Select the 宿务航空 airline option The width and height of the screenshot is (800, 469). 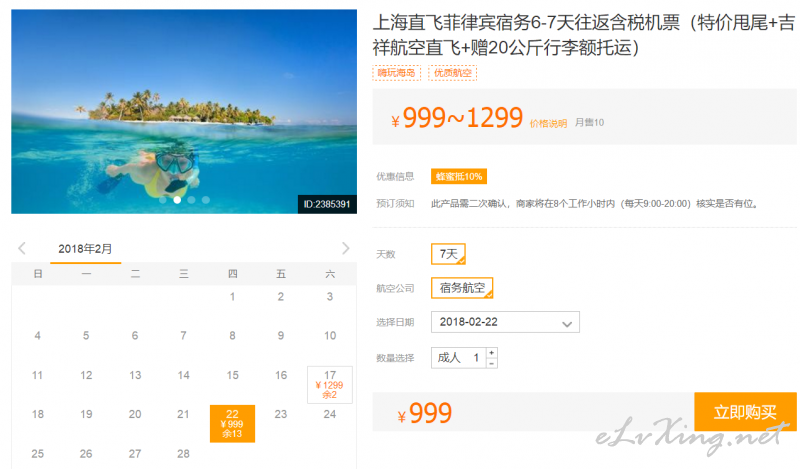(462, 288)
